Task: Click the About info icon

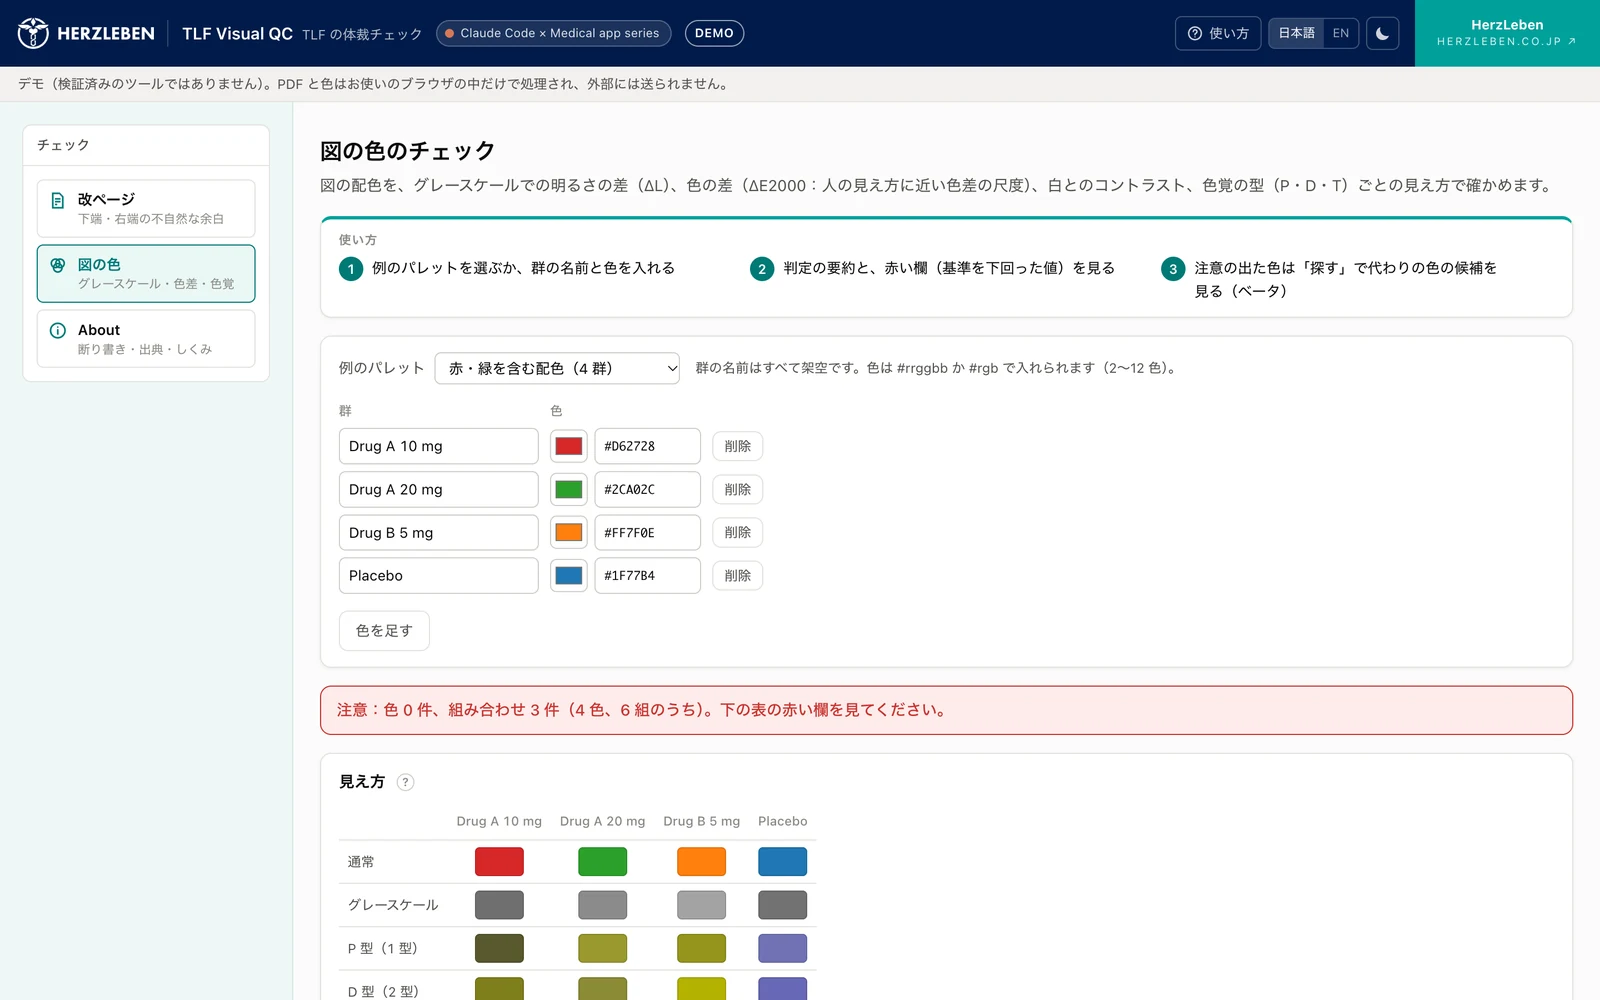Action: pos(58,330)
